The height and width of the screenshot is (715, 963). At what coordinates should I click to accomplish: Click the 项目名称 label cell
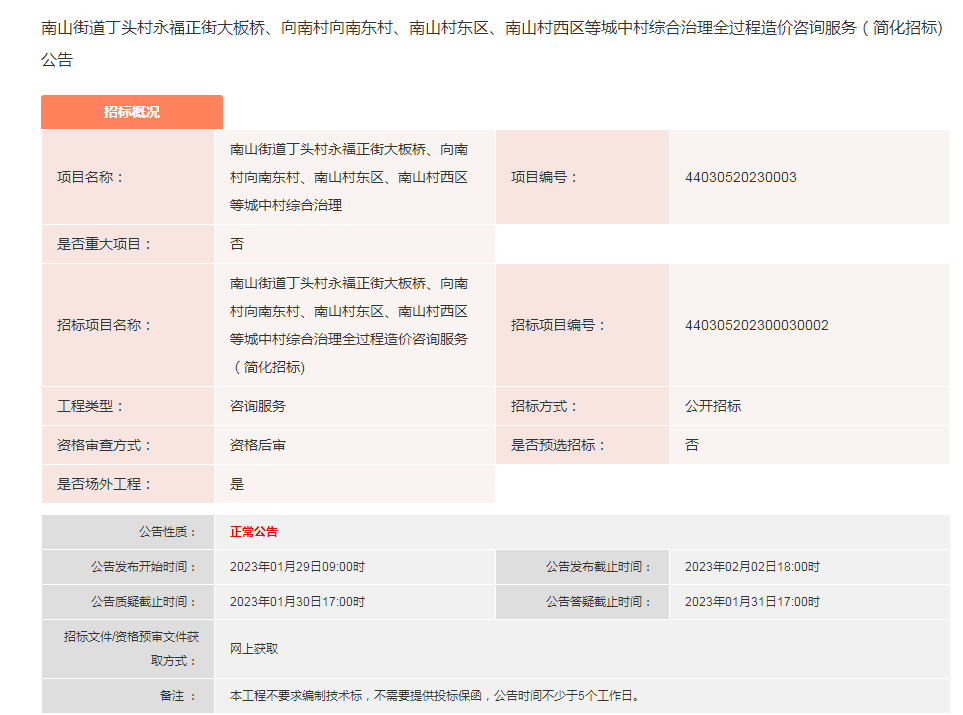[x=90, y=177]
